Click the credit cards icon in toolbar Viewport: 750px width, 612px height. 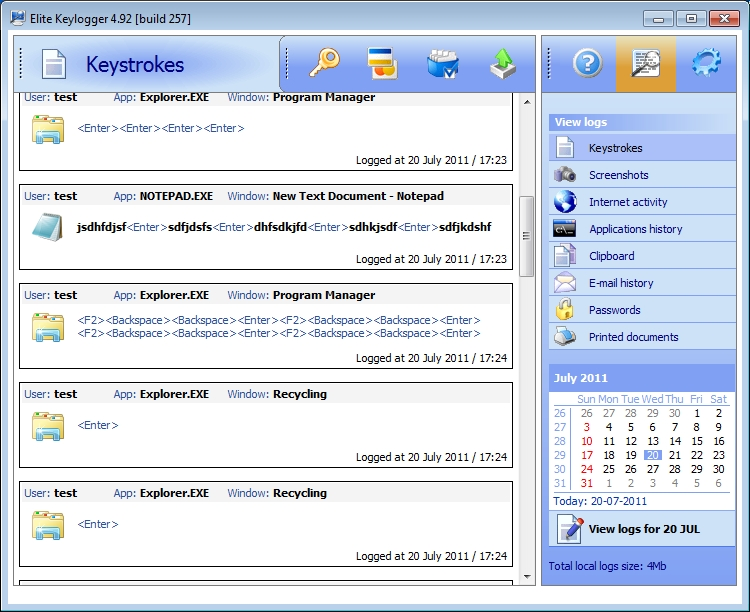pos(382,63)
